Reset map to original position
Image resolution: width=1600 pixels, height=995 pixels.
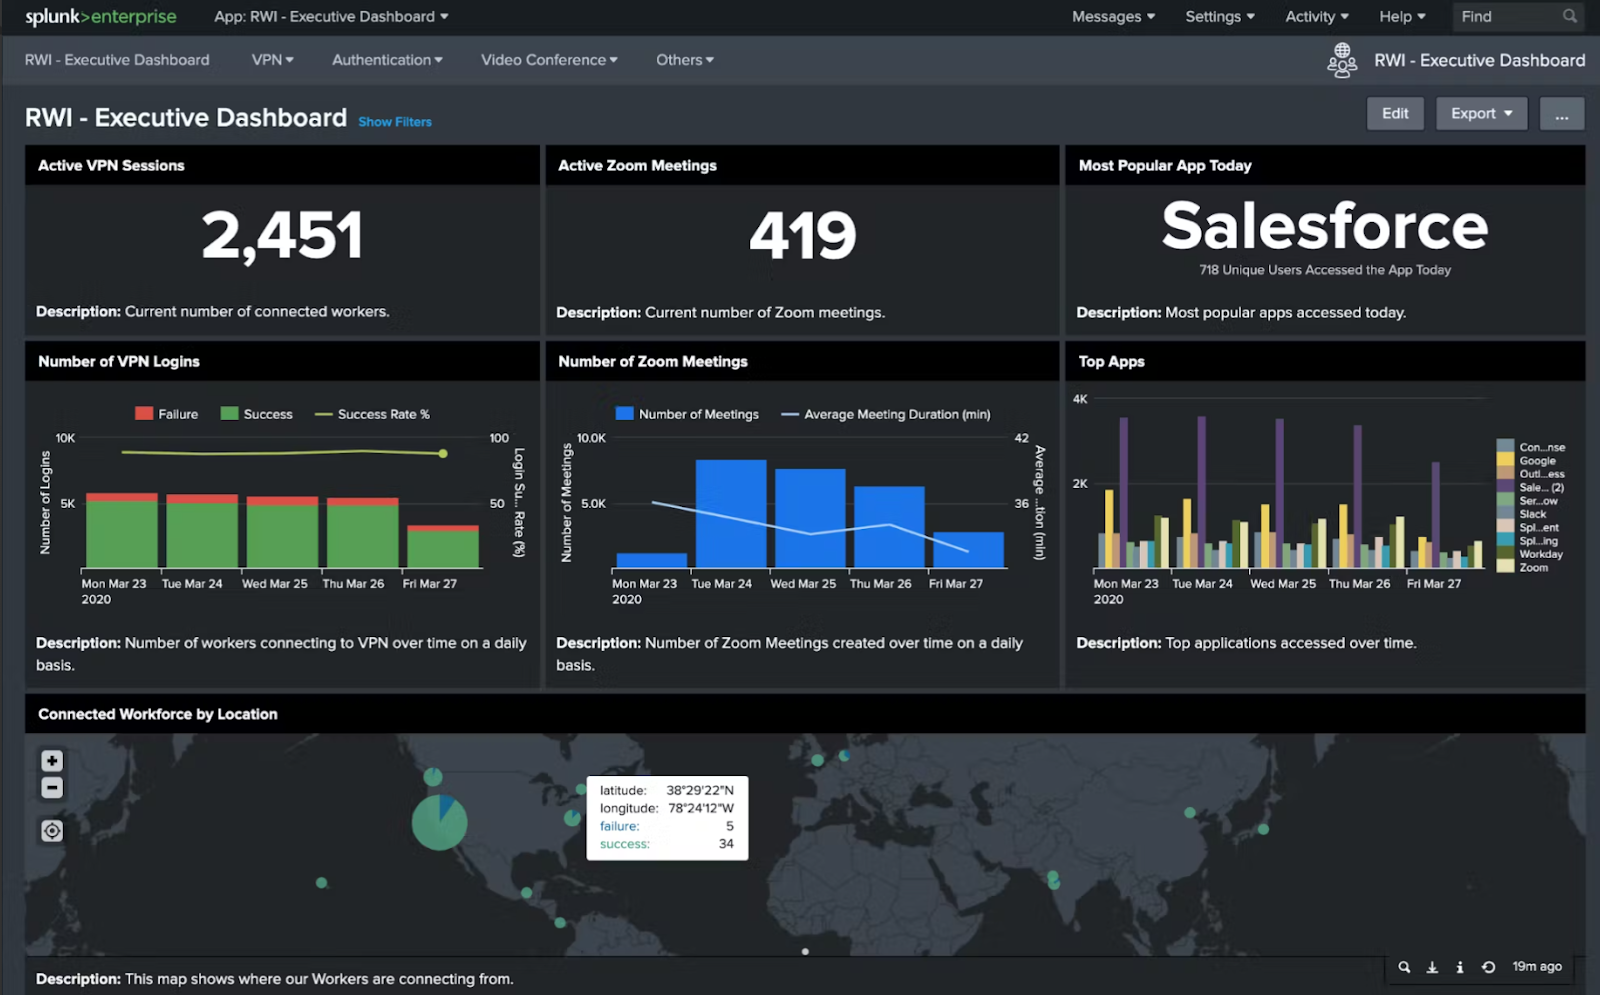tap(52, 831)
